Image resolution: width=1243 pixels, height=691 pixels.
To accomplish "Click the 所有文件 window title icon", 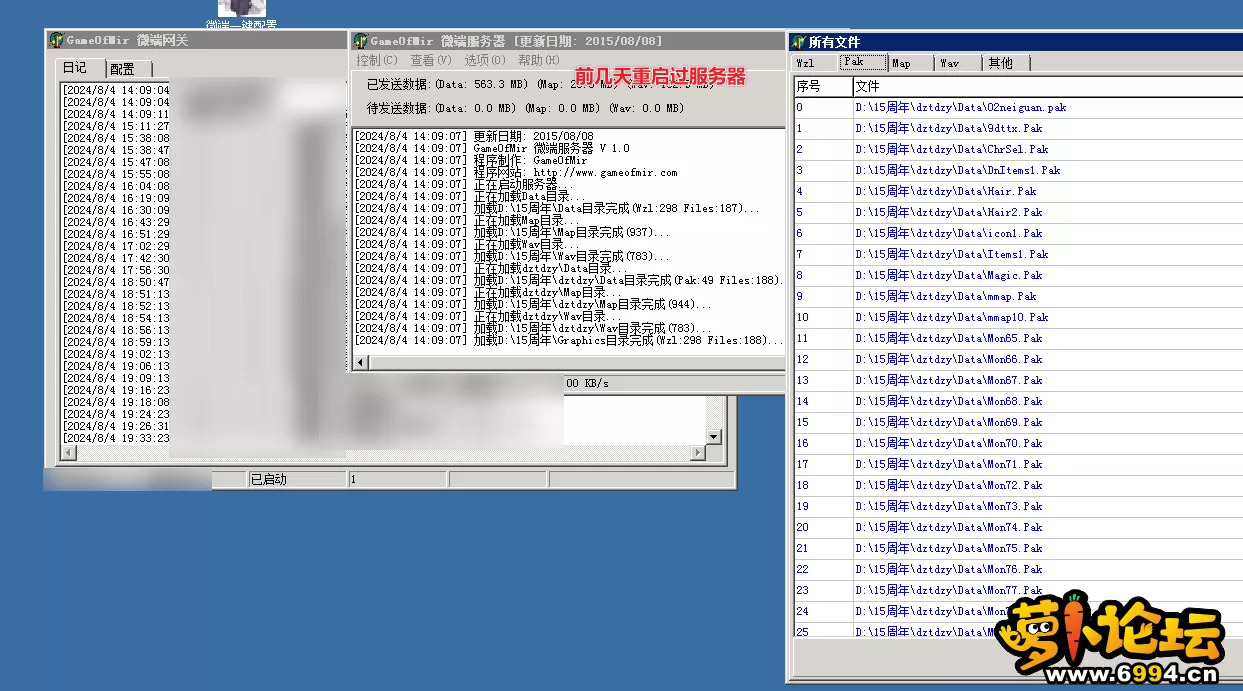I will [x=798, y=42].
